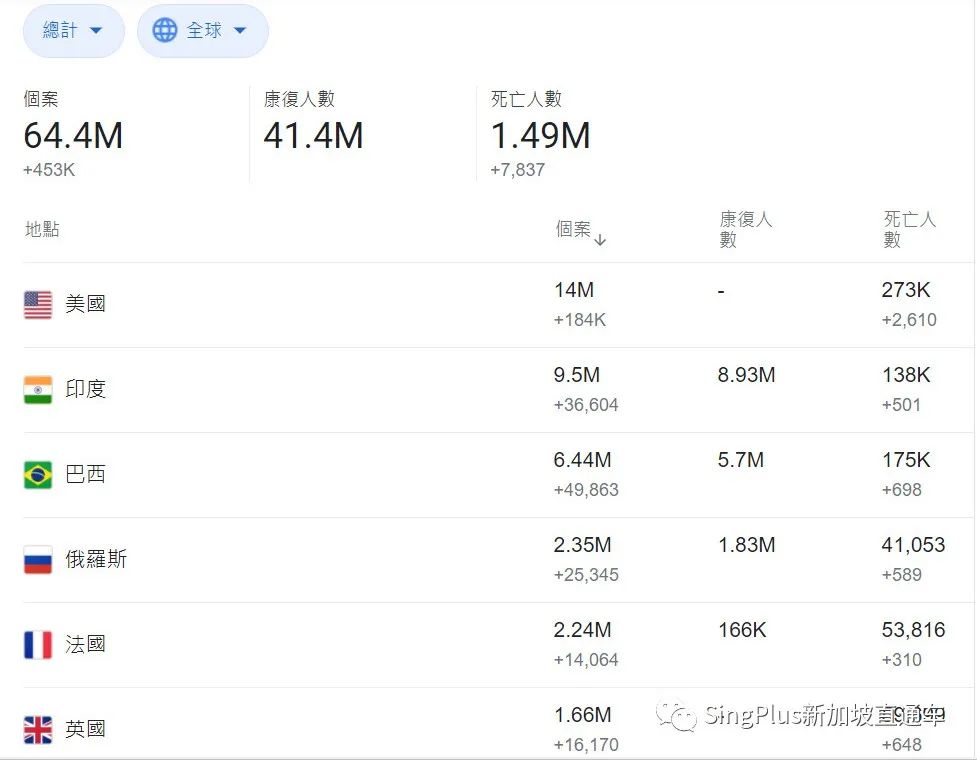Select the 俄羅斯 country name
This screenshot has height=760, width=977.
point(96,559)
